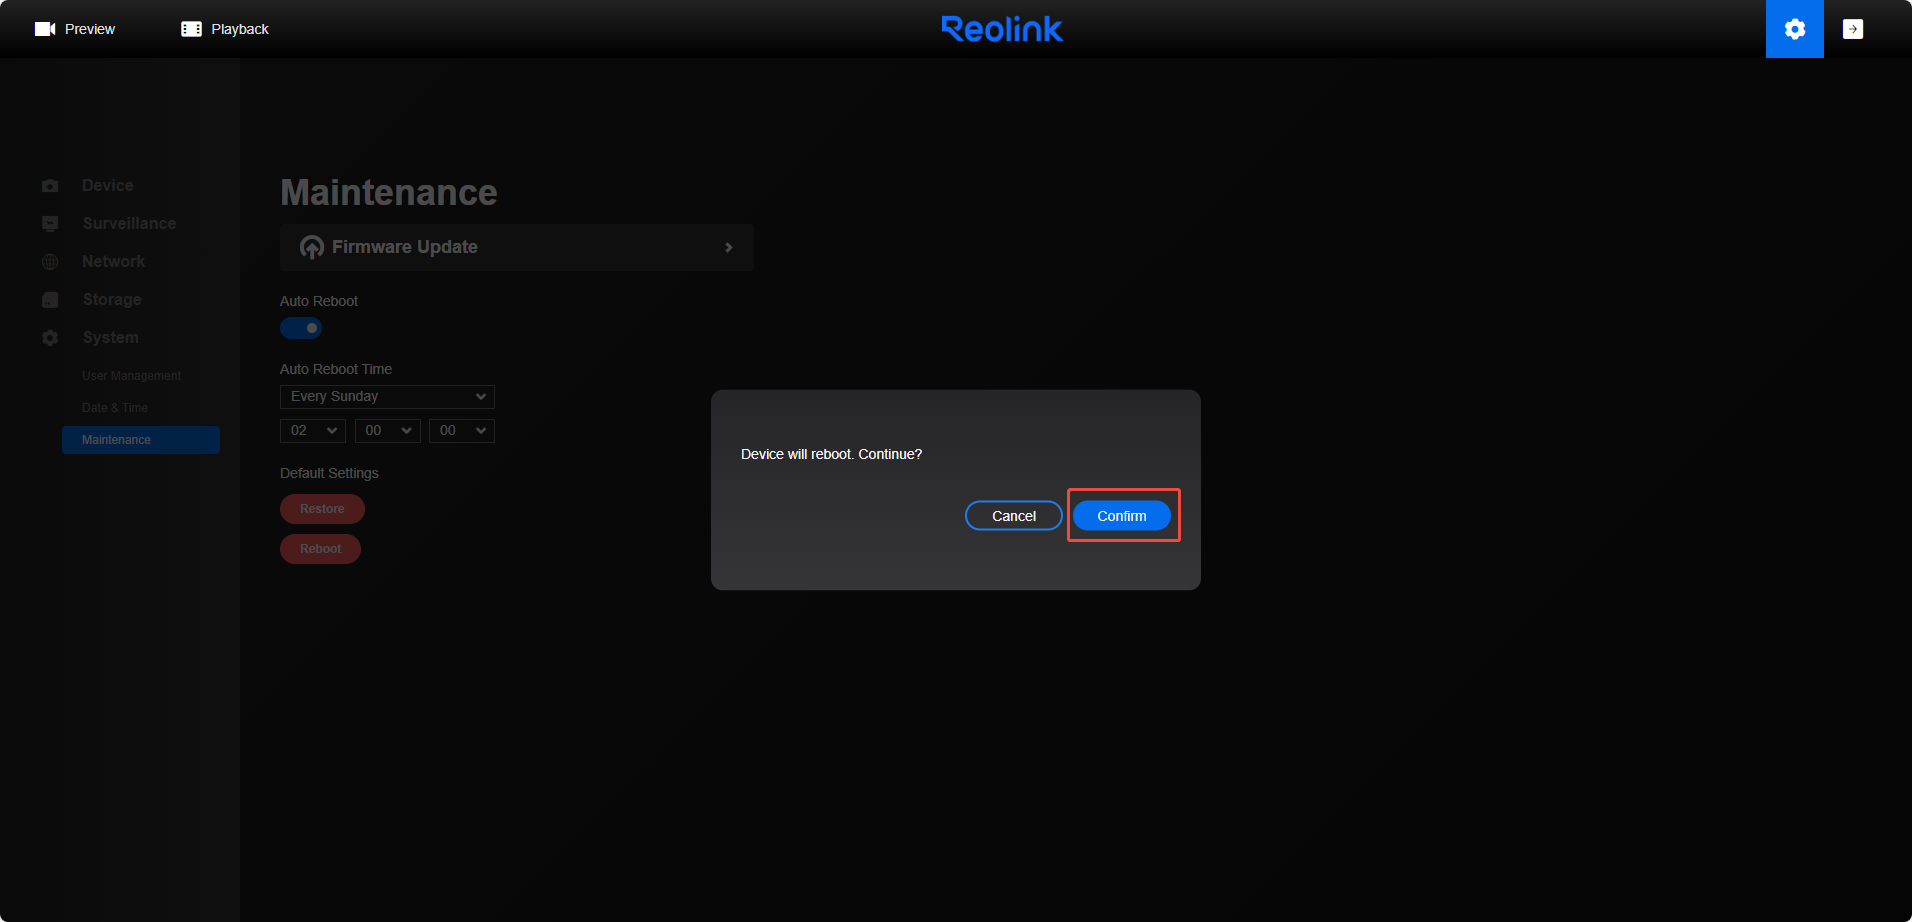Click the Storage sidebar icon
The height and width of the screenshot is (922, 1912).
click(x=49, y=299)
